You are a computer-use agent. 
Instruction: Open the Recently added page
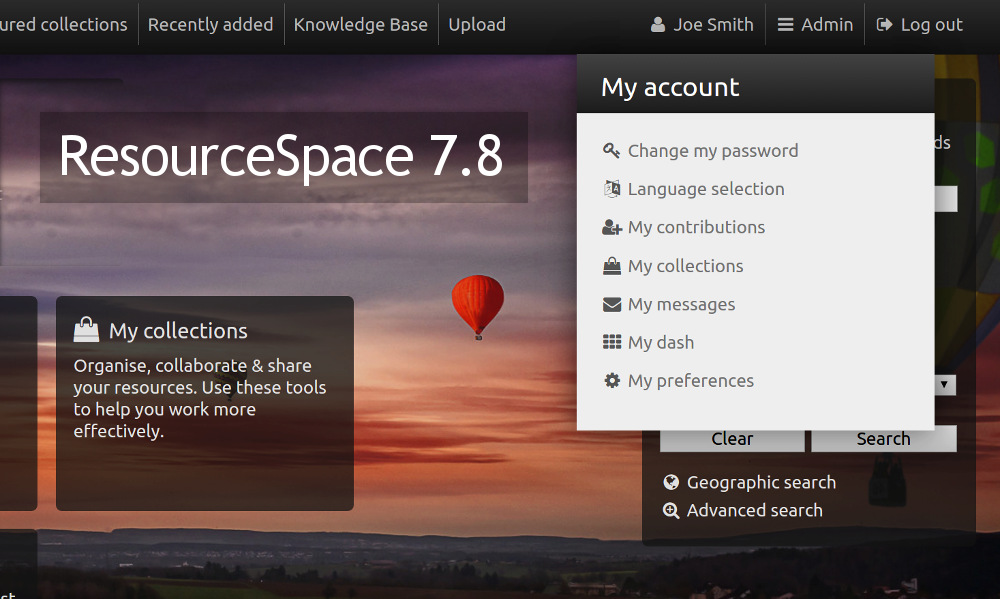tap(210, 25)
